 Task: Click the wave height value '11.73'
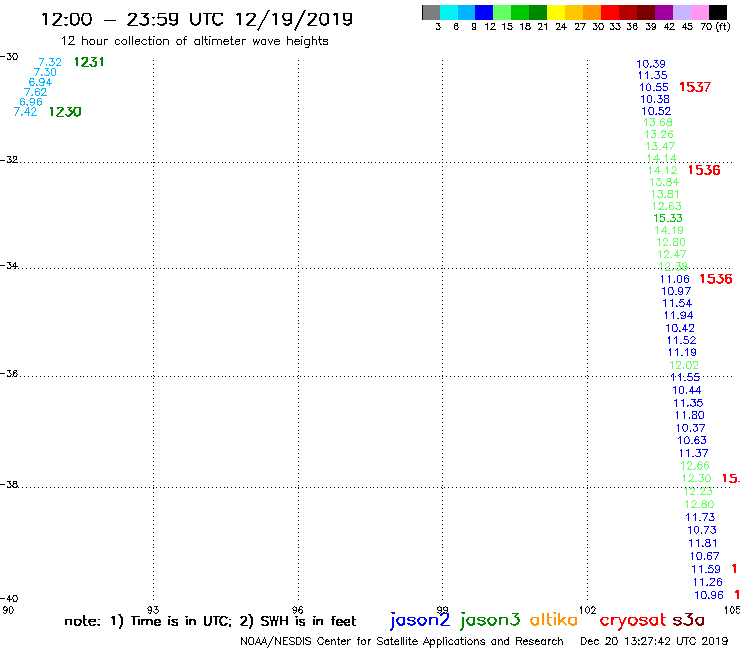click(x=700, y=517)
